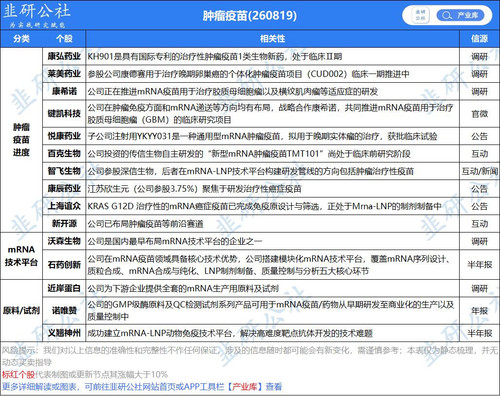The height and width of the screenshot is (396, 500).
Task: Click 半年报 source in 义翘神州 row
Action: tap(479, 333)
